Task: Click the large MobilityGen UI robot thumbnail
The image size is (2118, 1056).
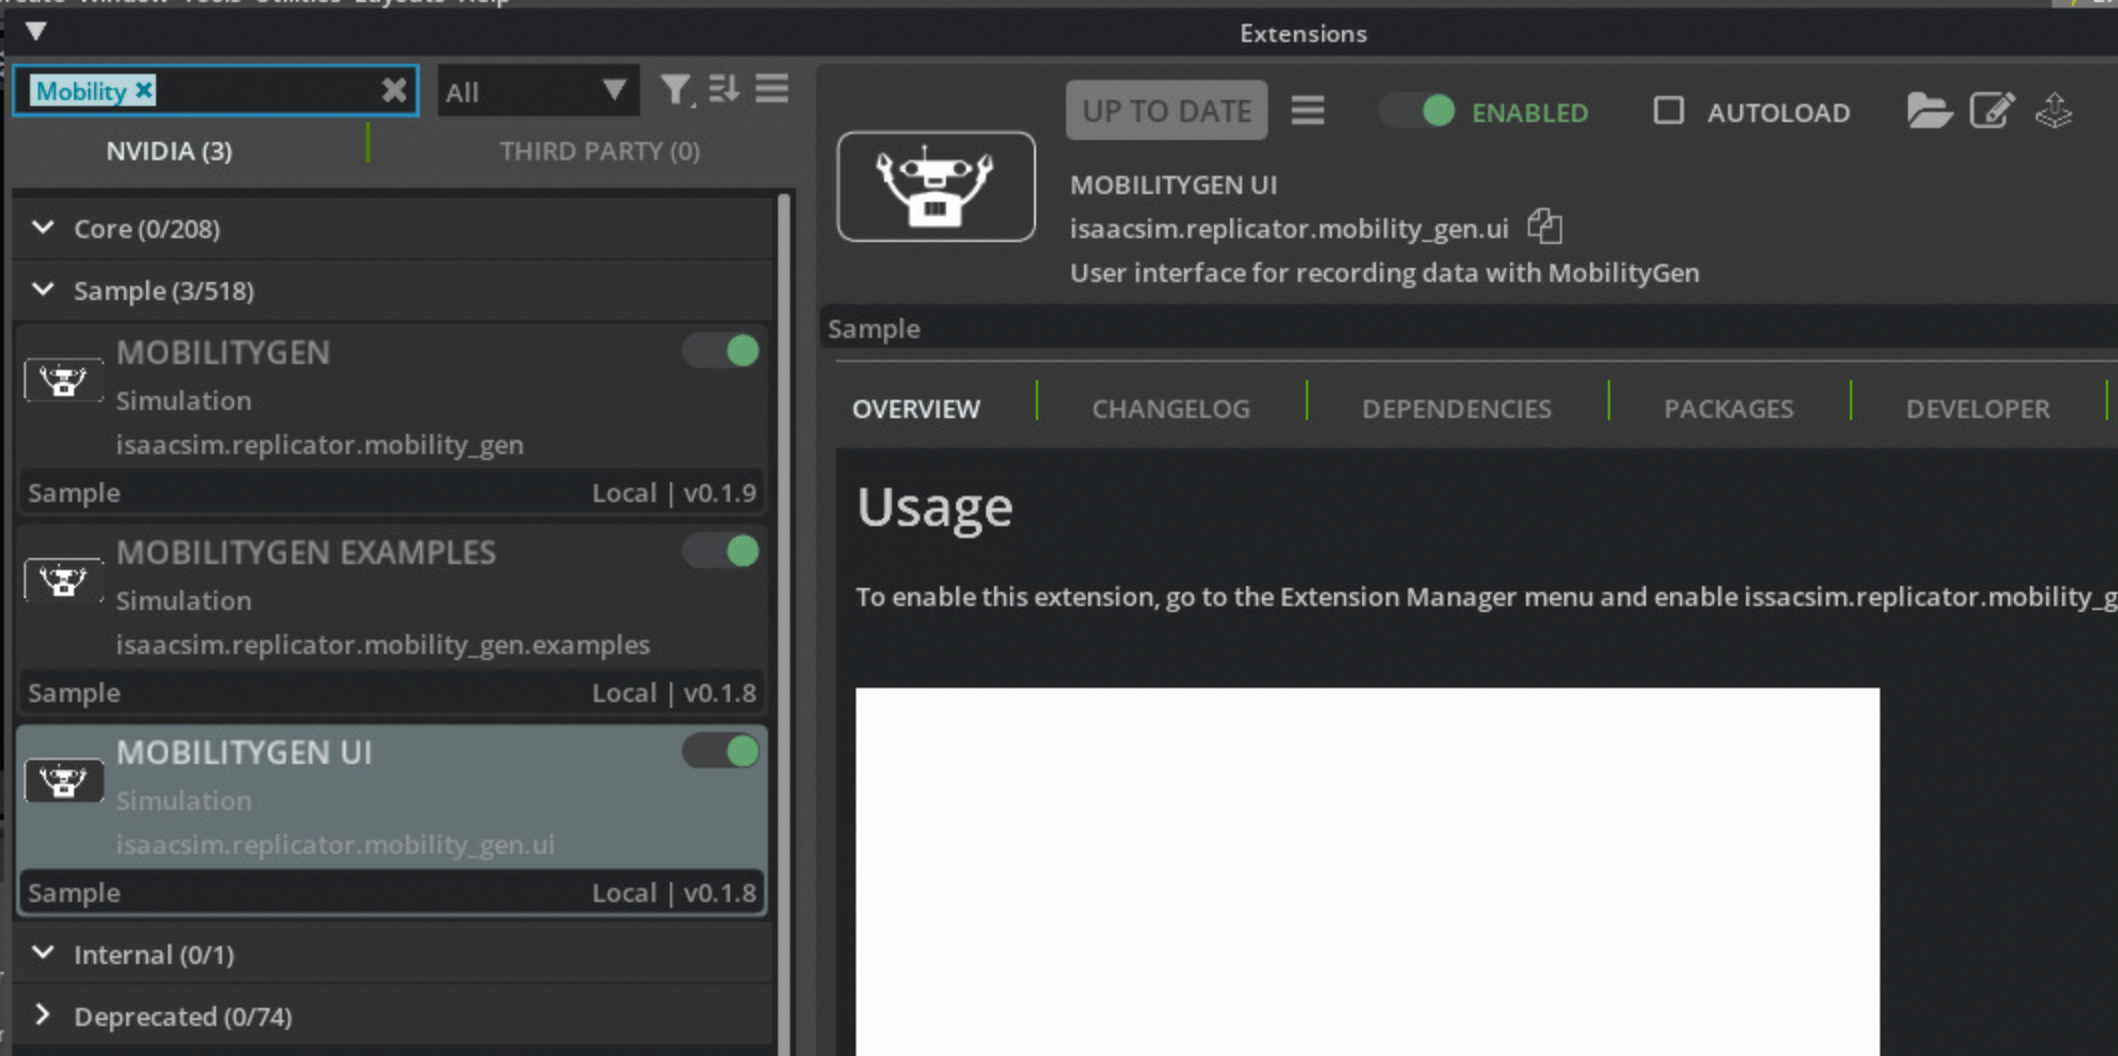Action: click(x=936, y=186)
